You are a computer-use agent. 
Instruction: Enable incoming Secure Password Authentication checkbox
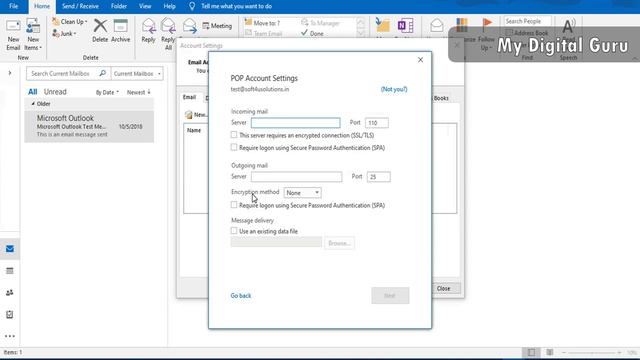(234, 147)
